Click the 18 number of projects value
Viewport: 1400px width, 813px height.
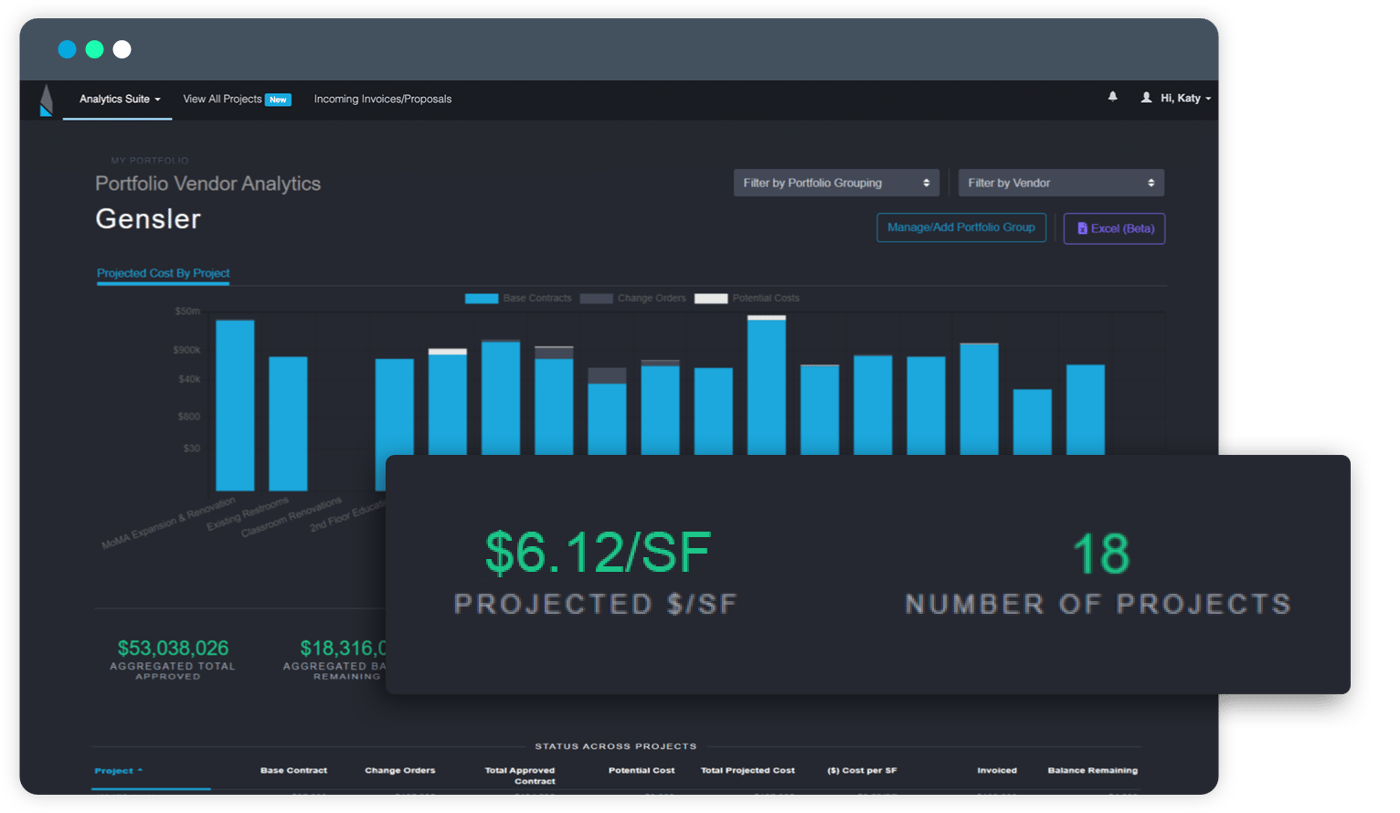[x=1100, y=553]
